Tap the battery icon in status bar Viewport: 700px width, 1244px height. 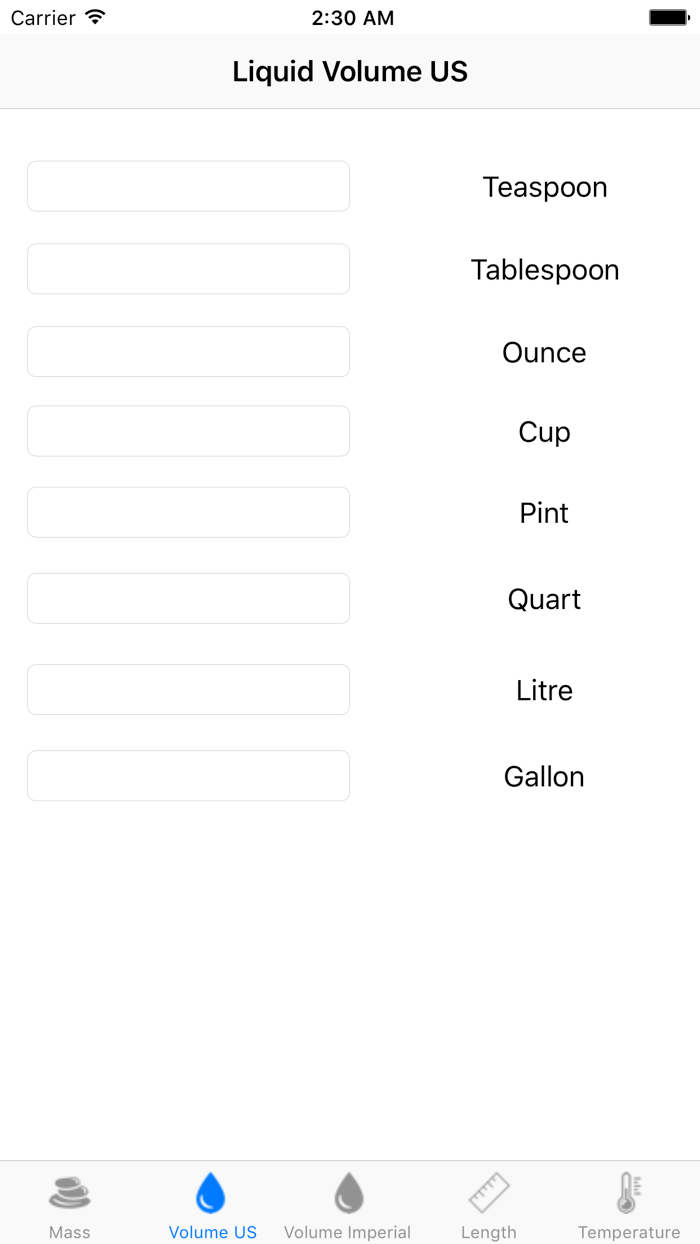click(x=669, y=18)
